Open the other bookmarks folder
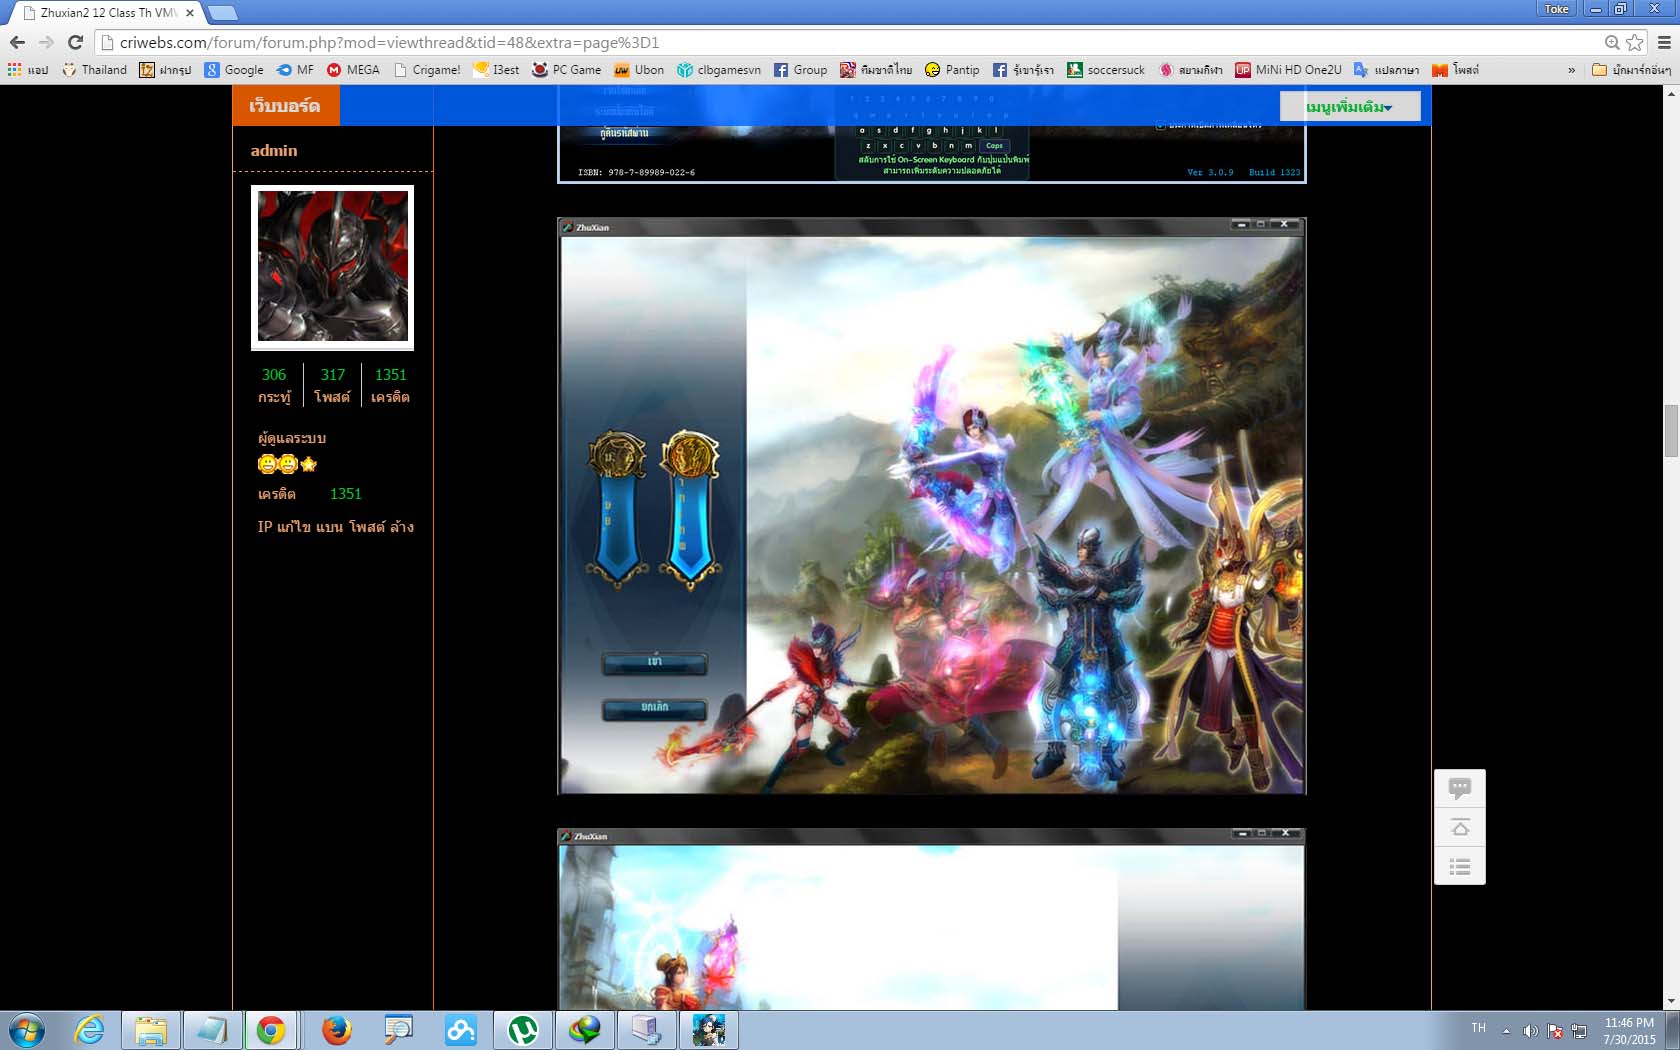 pos(1631,70)
